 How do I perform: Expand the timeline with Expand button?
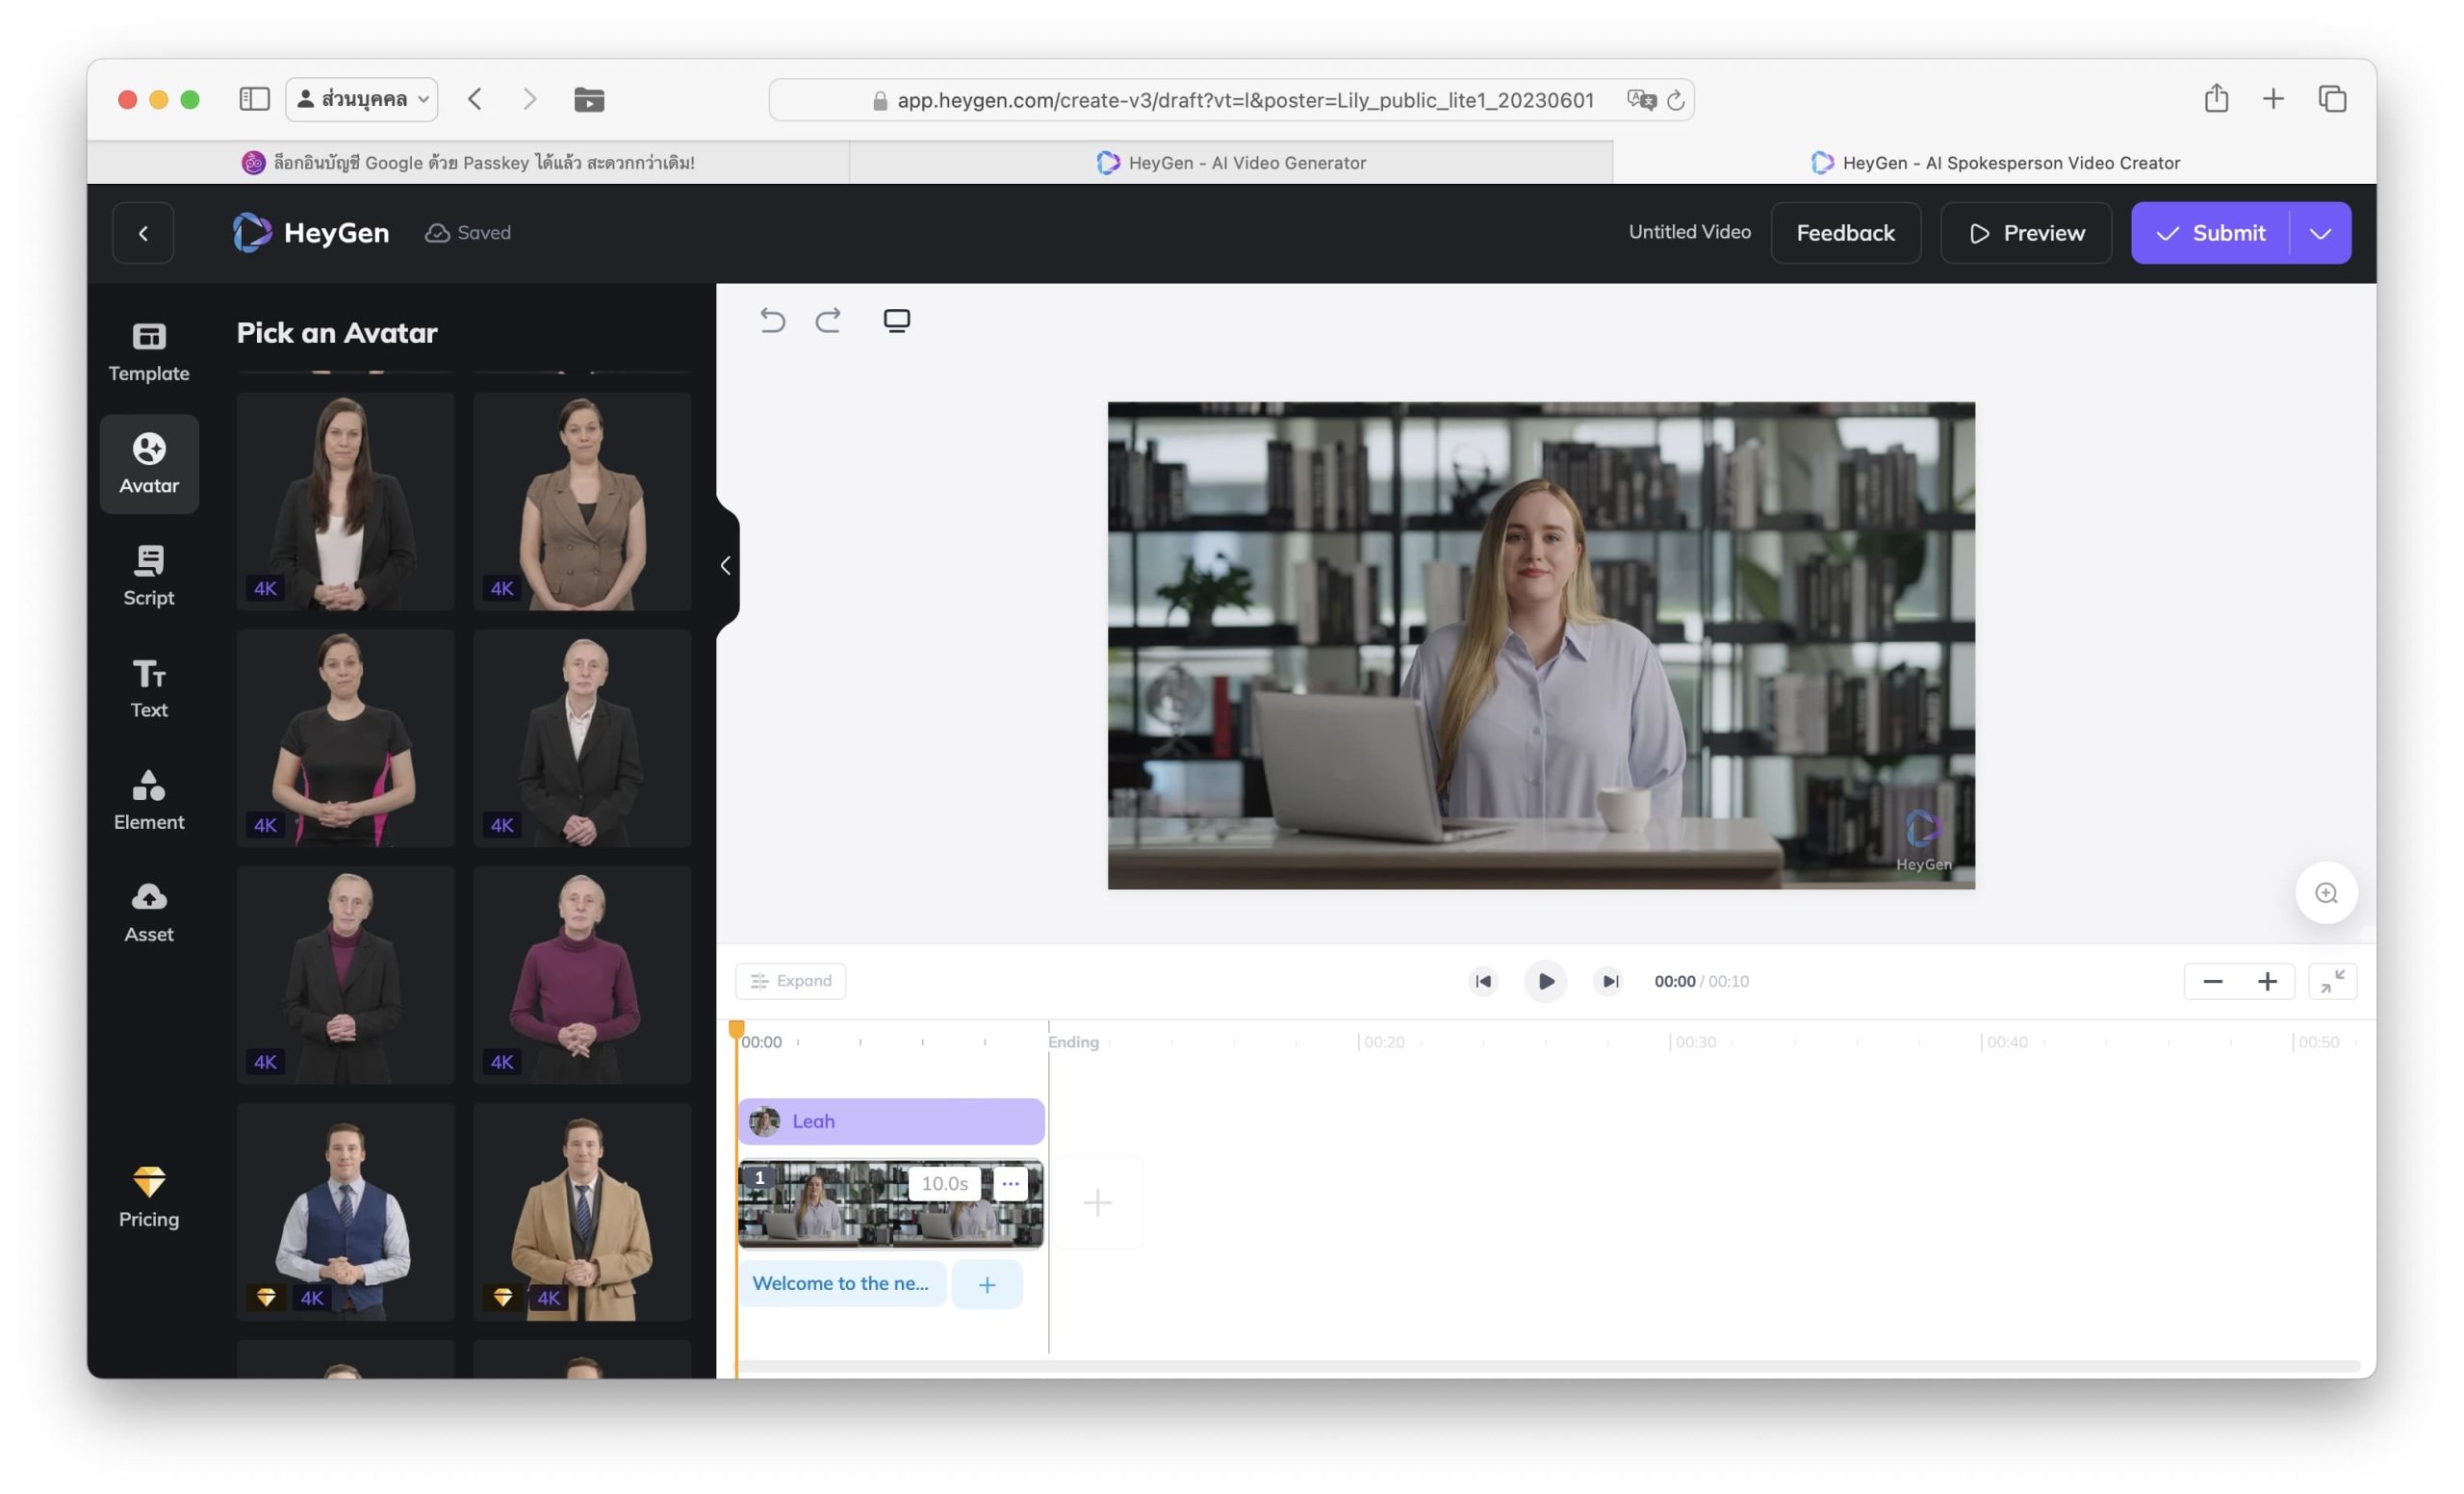point(790,980)
